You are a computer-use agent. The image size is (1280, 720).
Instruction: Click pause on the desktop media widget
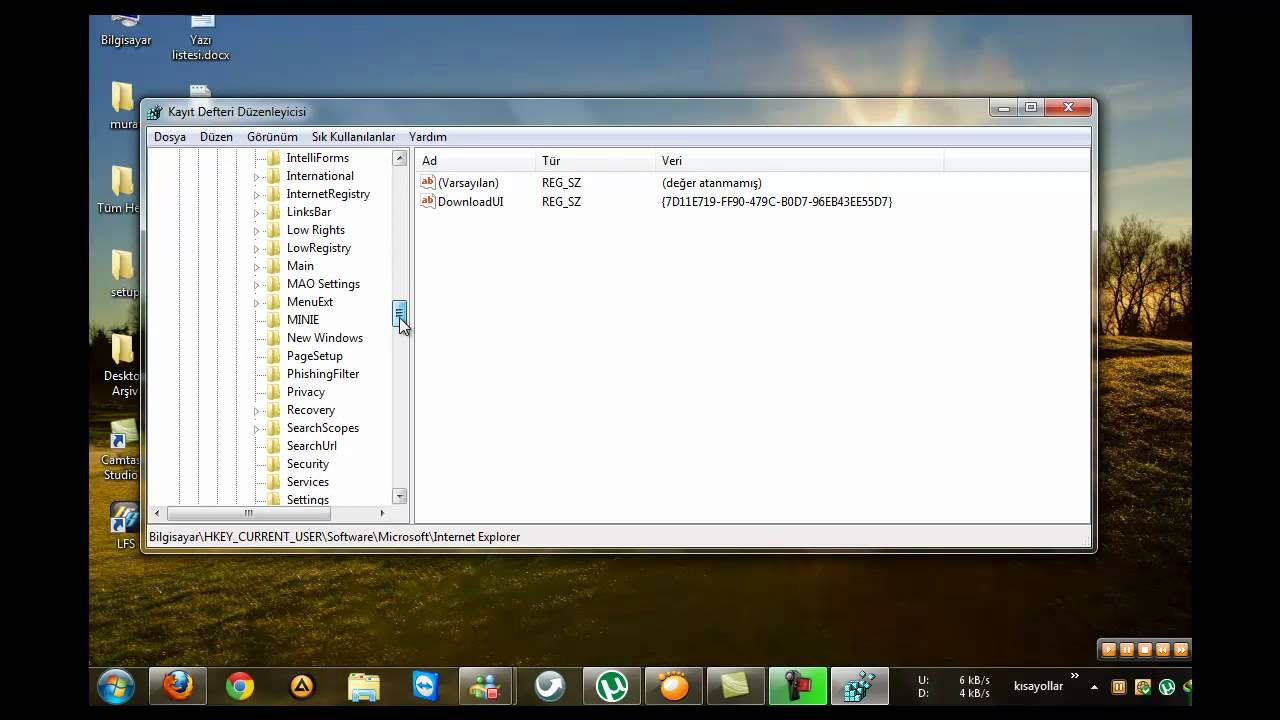pyautogui.click(x=1126, y=649)
